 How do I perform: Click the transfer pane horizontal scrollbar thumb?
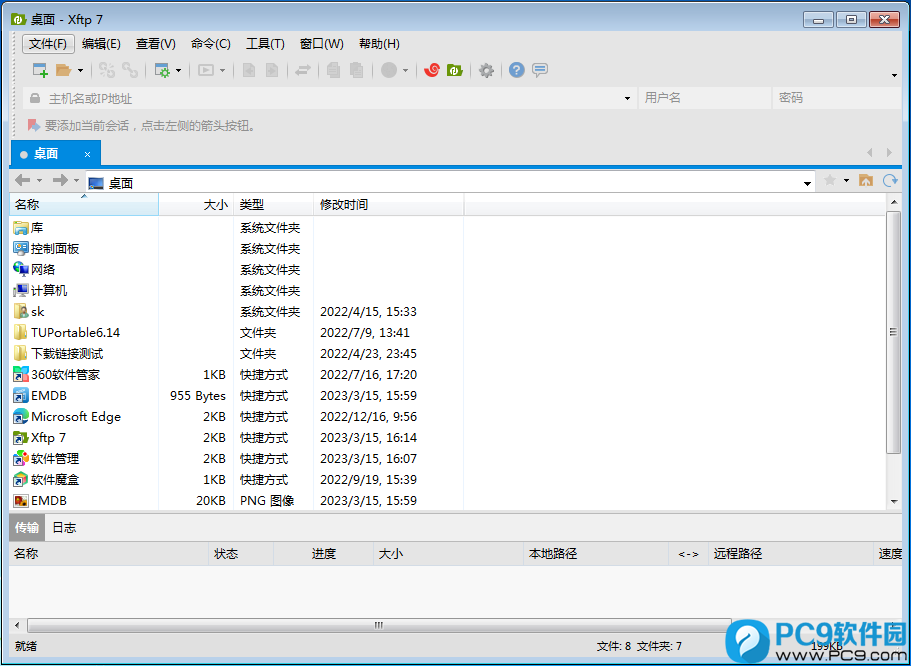[x=379, y=625]
